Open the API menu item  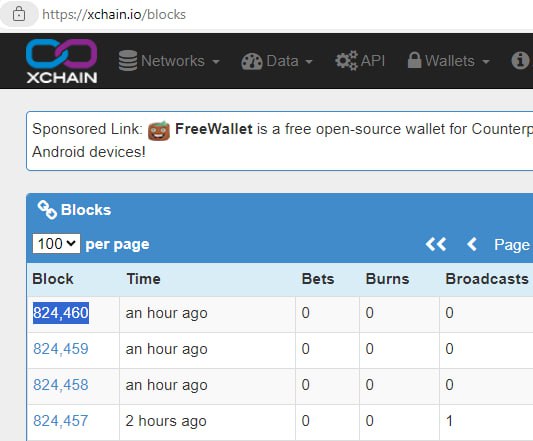click(360, 61)
